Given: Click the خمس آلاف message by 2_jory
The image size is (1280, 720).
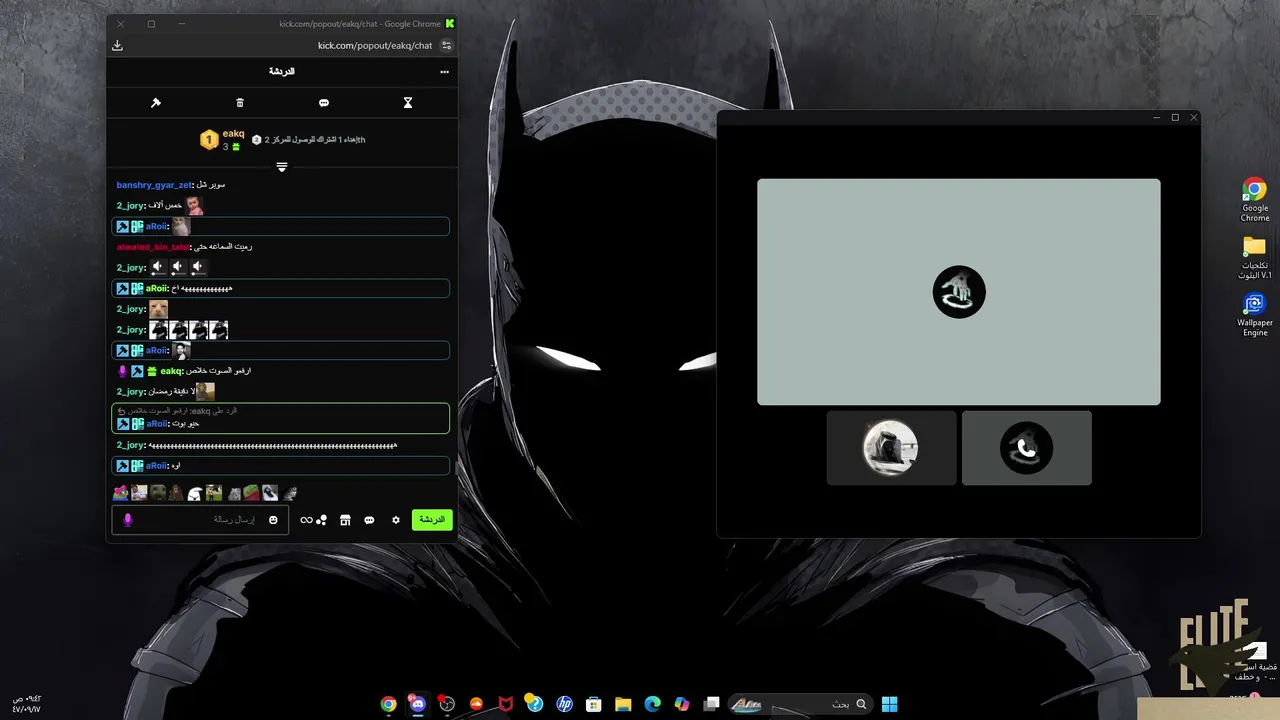Looking at the screenshot, I should point(160,206).
